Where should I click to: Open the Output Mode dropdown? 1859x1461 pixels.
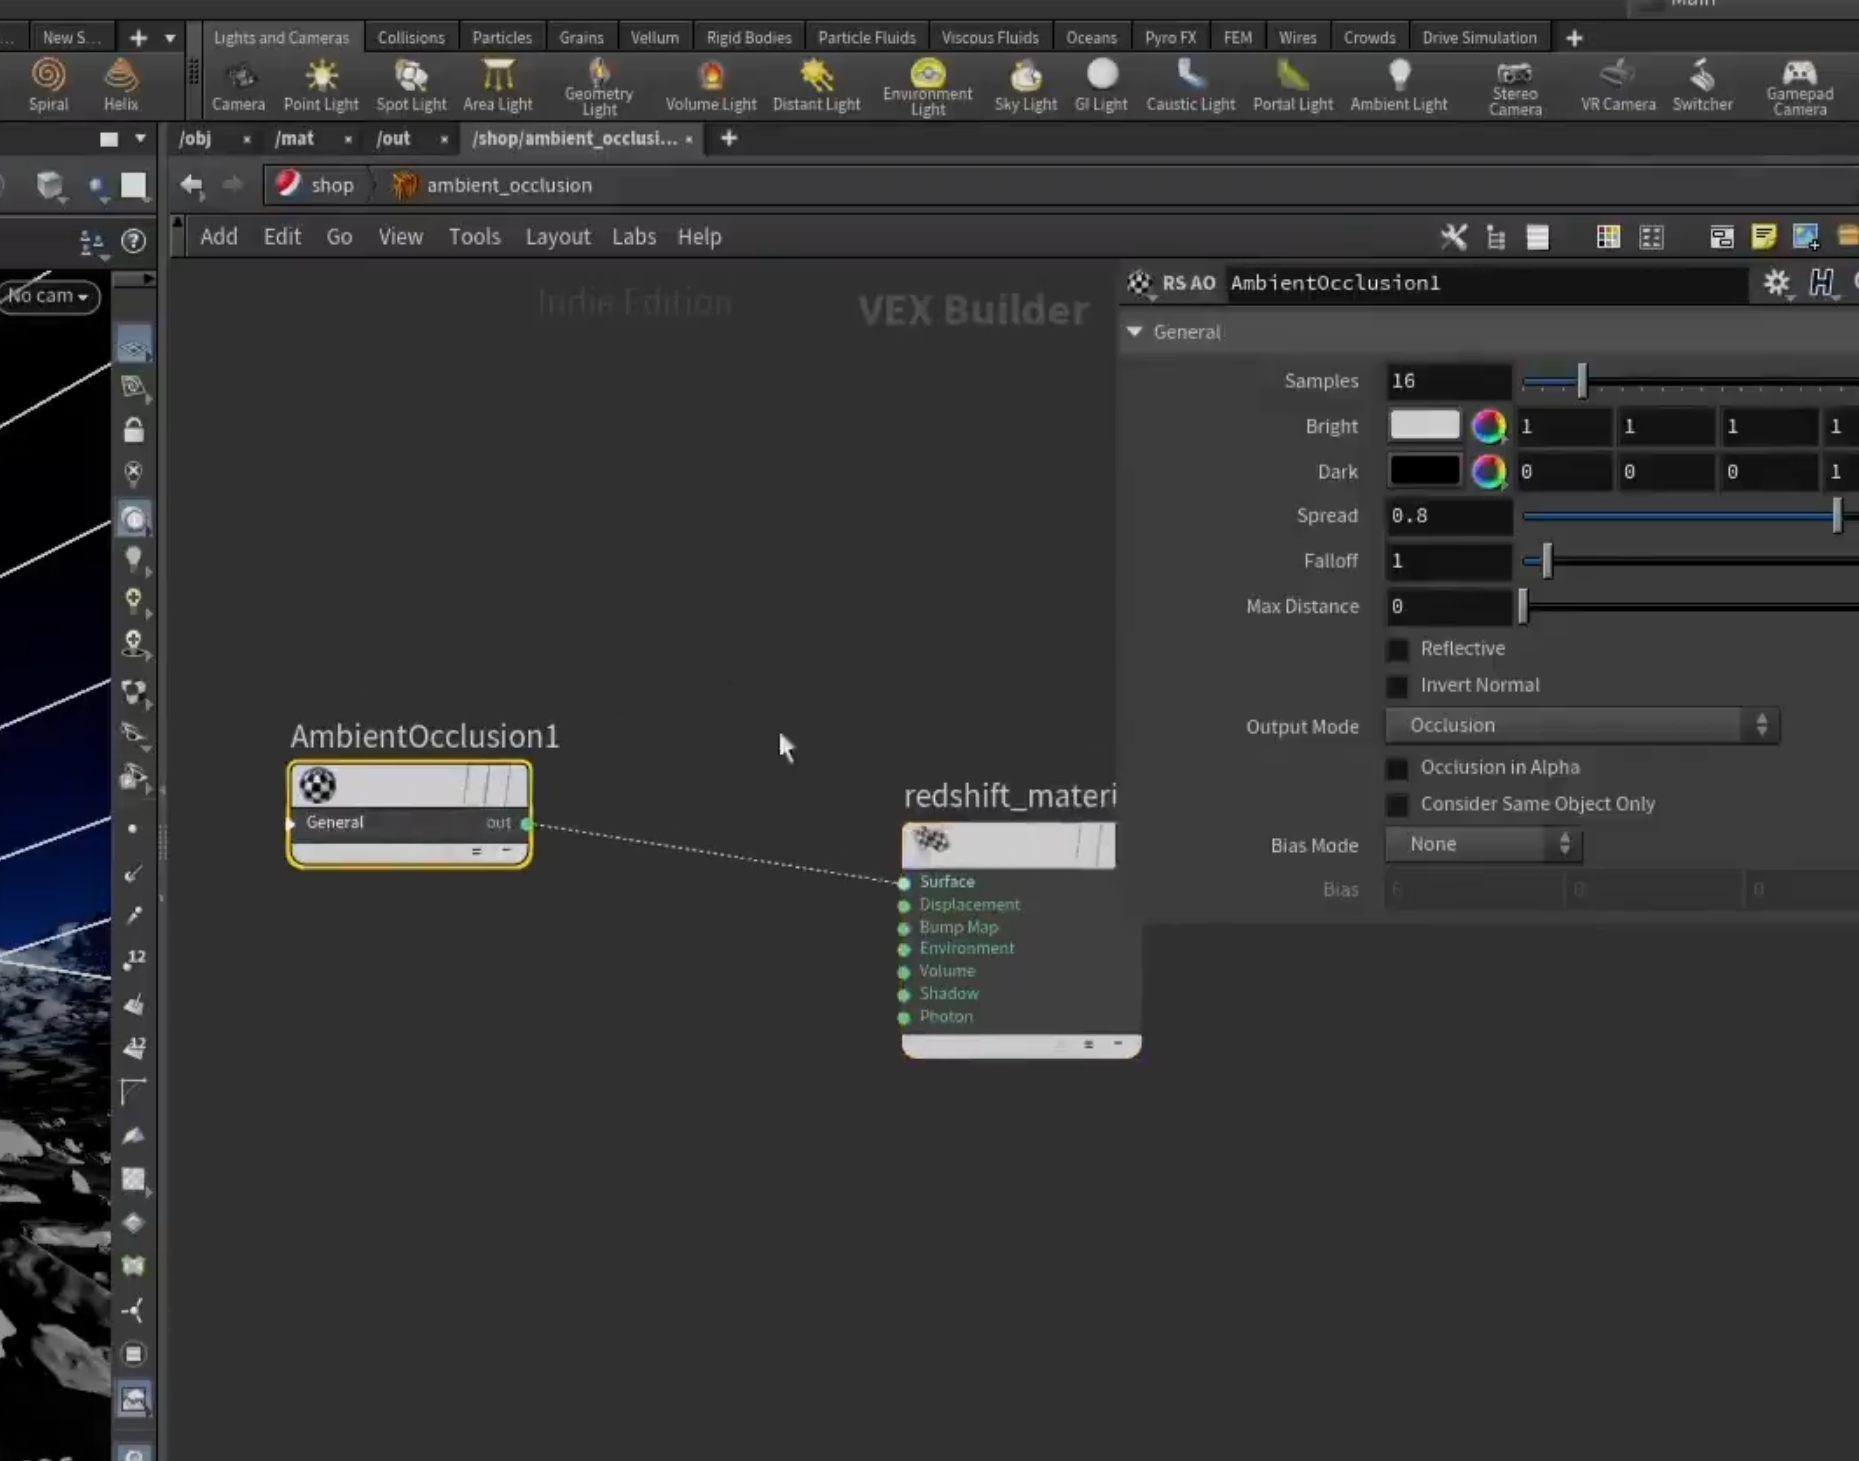pyautogui.click(x=1581, y=725)
